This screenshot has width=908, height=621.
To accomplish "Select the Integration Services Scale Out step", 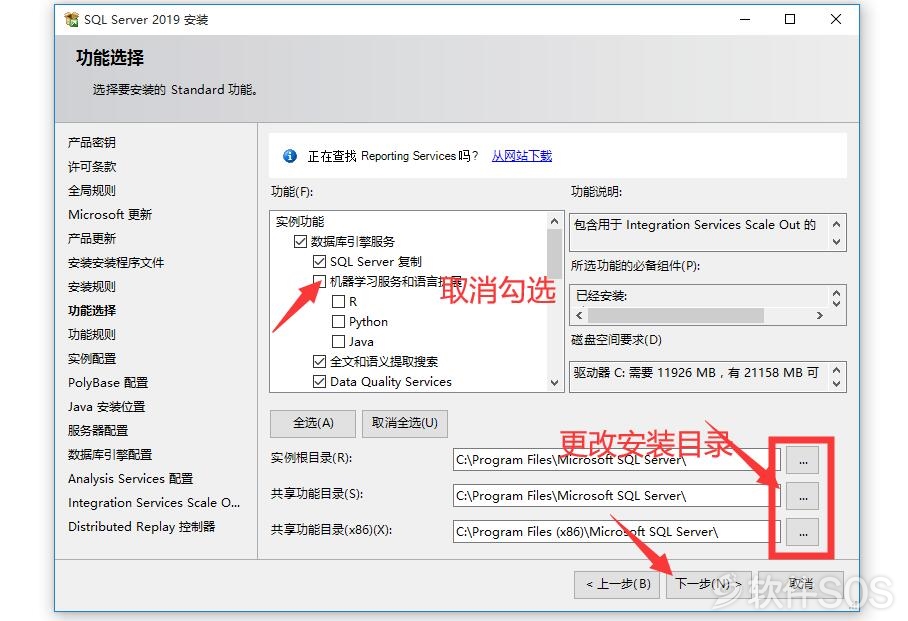I will click(x=153, y=503).
